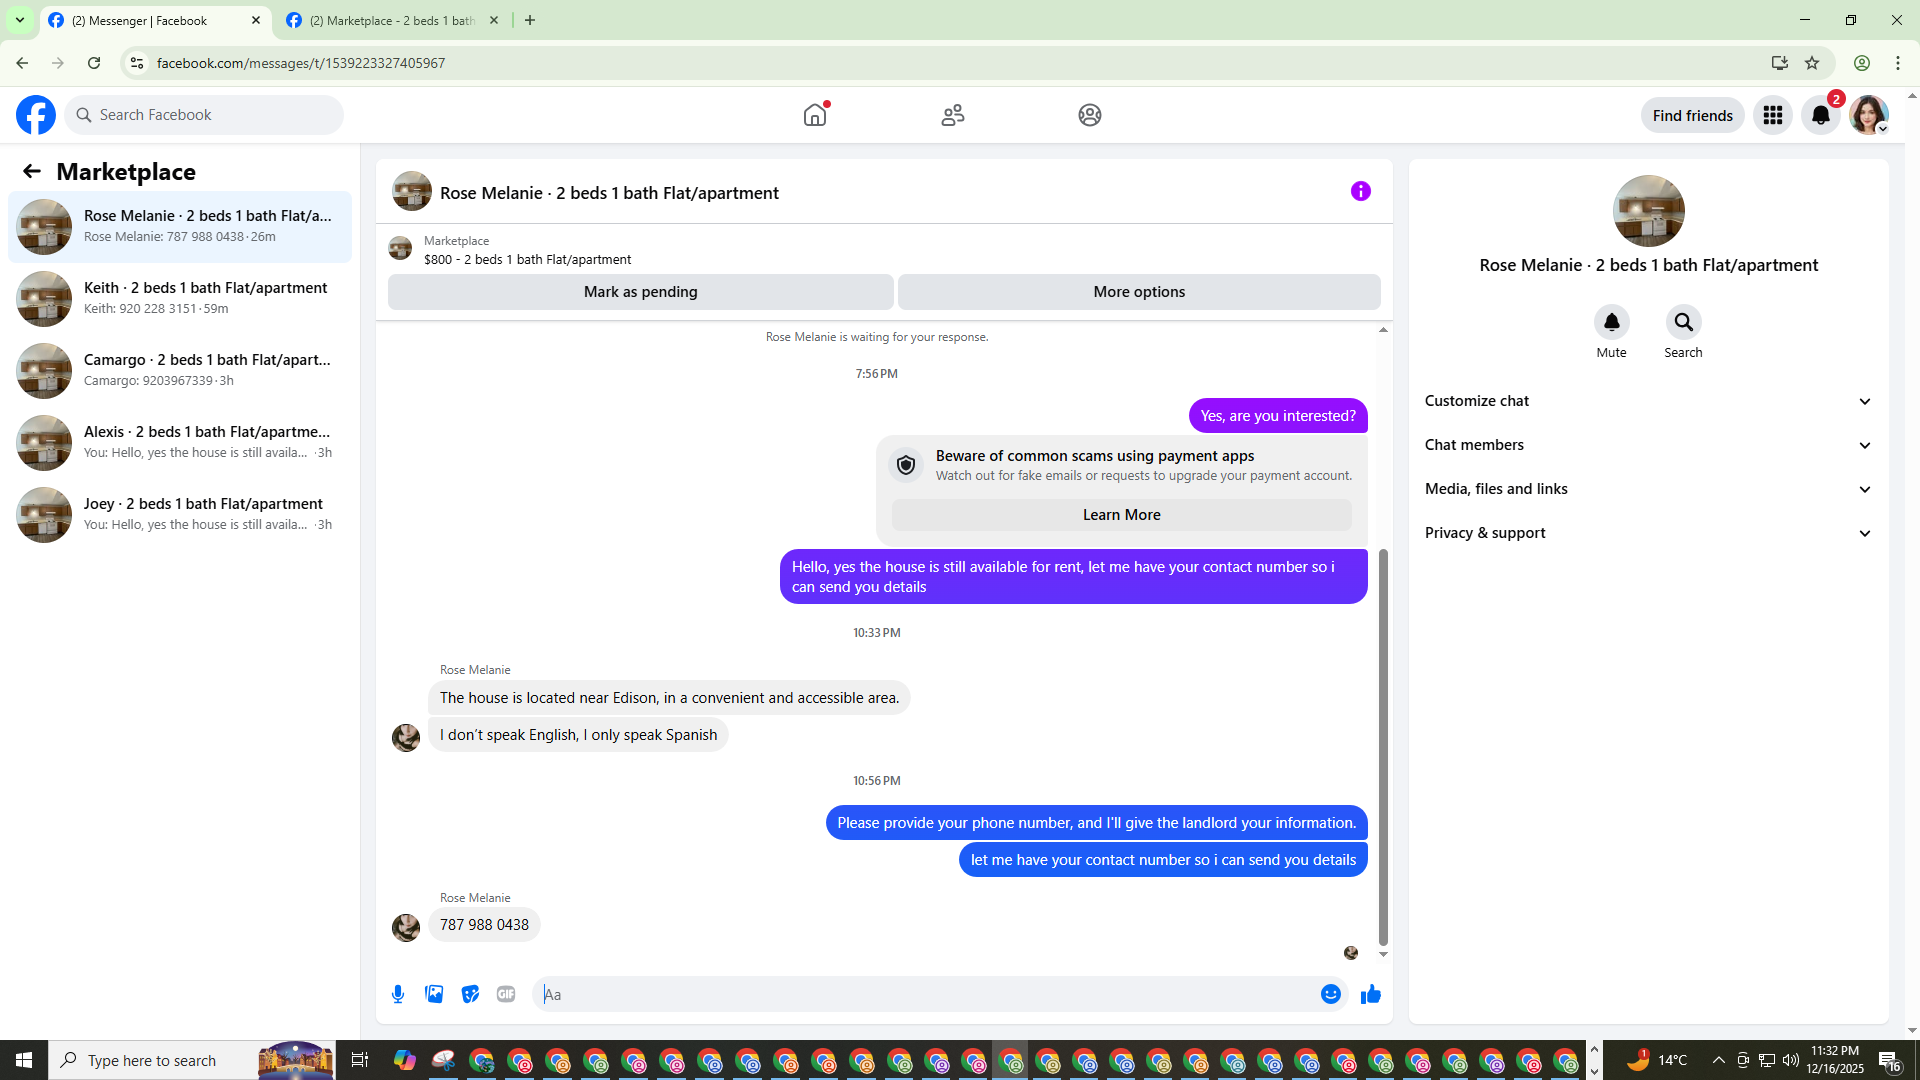
Task: Switch to the Marketplace 2 beds tab
Action: pos(392,20)
